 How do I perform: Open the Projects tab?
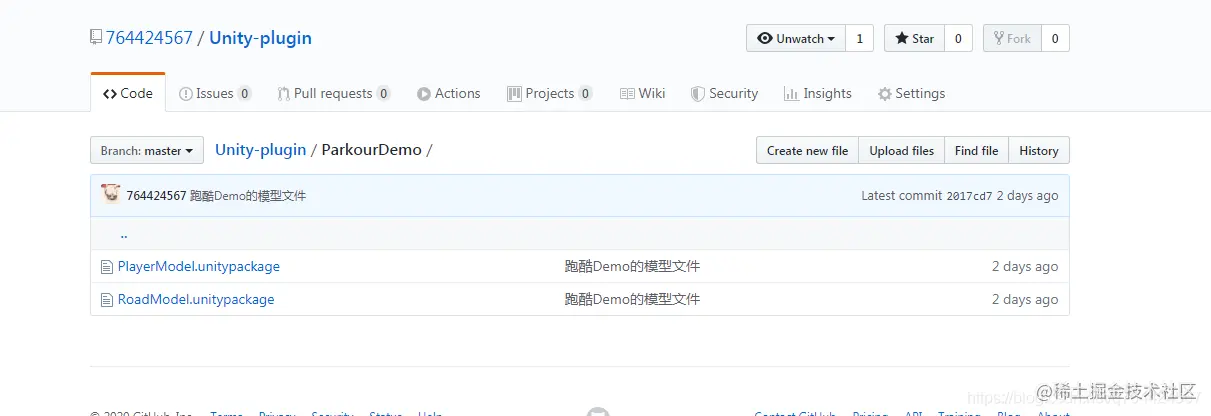point(550,93)
